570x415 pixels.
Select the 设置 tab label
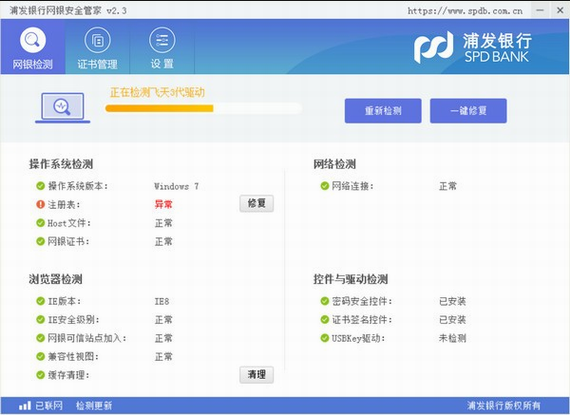[162, 64]
